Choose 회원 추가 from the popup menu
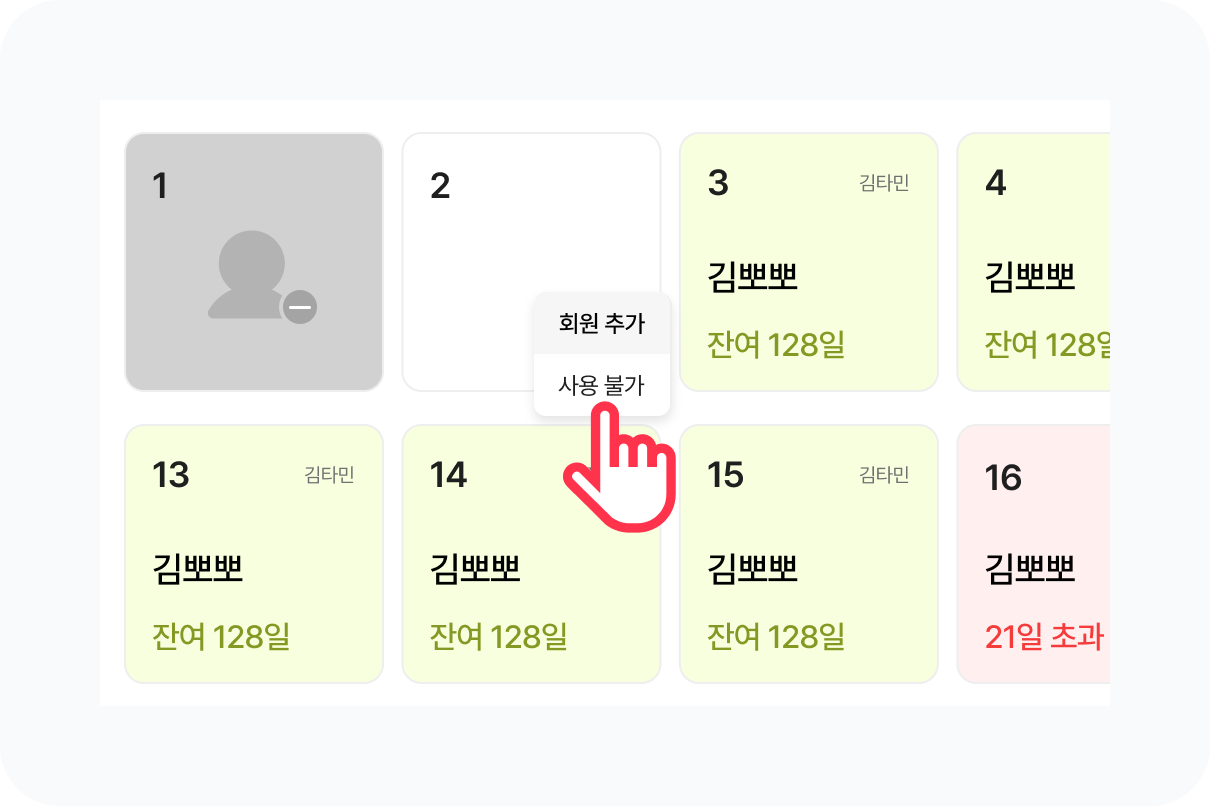 click(x=601, y=324)
